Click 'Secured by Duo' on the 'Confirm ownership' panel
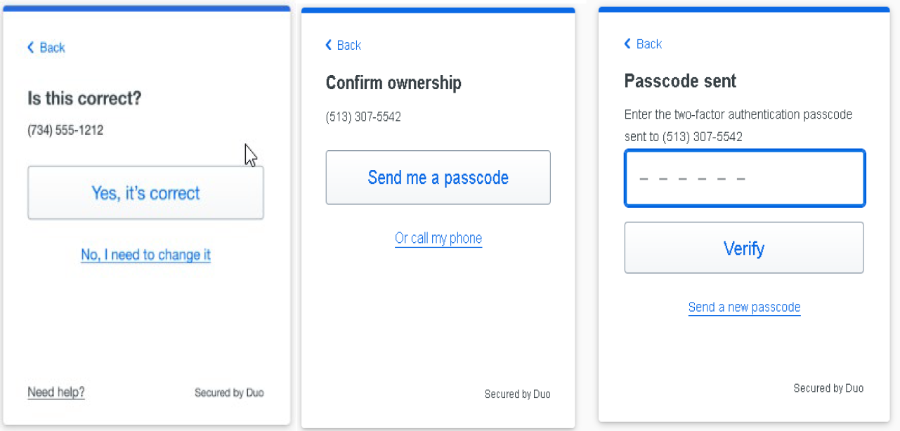The height and width of the screenshot is (431, 900). pyautogui.click(x=517, y=394)
